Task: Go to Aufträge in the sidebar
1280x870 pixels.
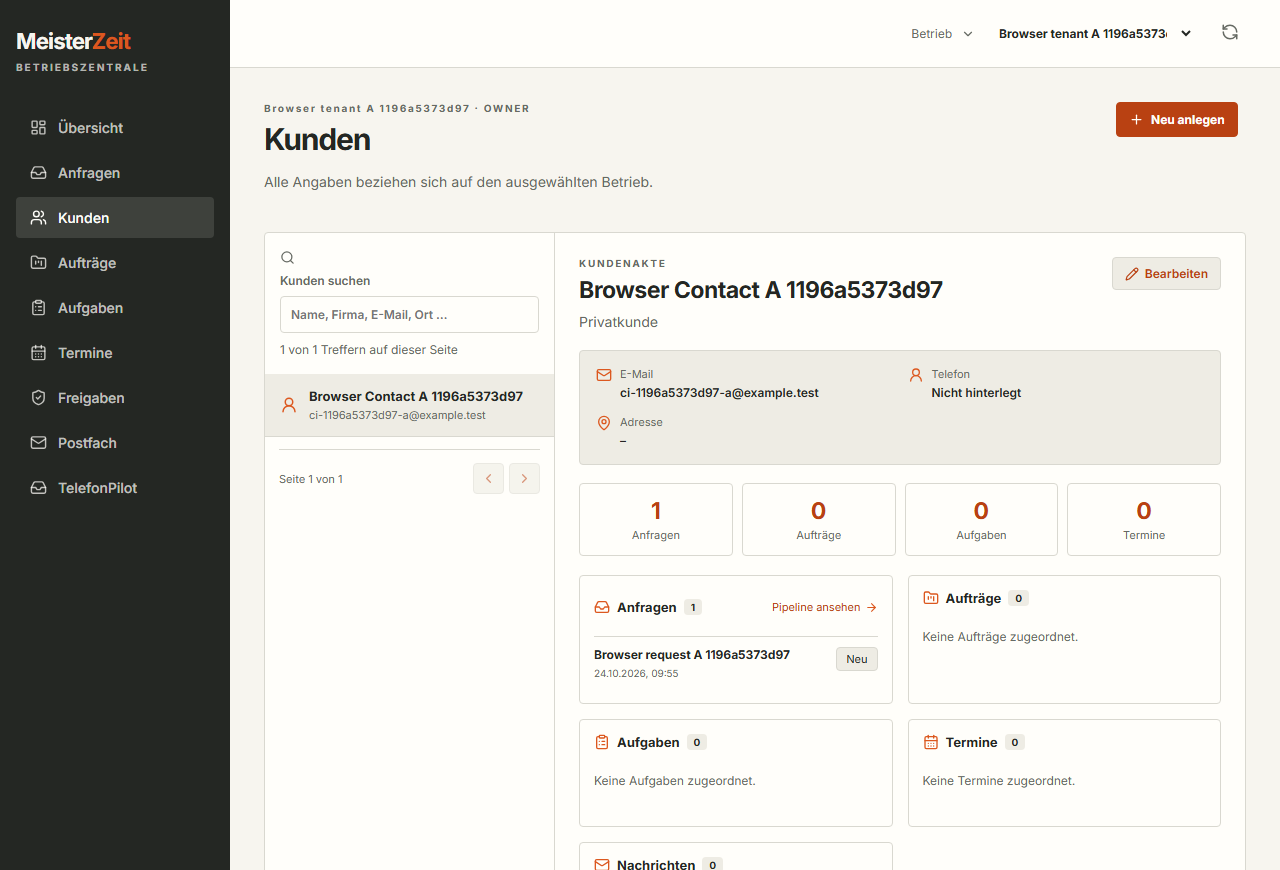Action: pos(115,263)
